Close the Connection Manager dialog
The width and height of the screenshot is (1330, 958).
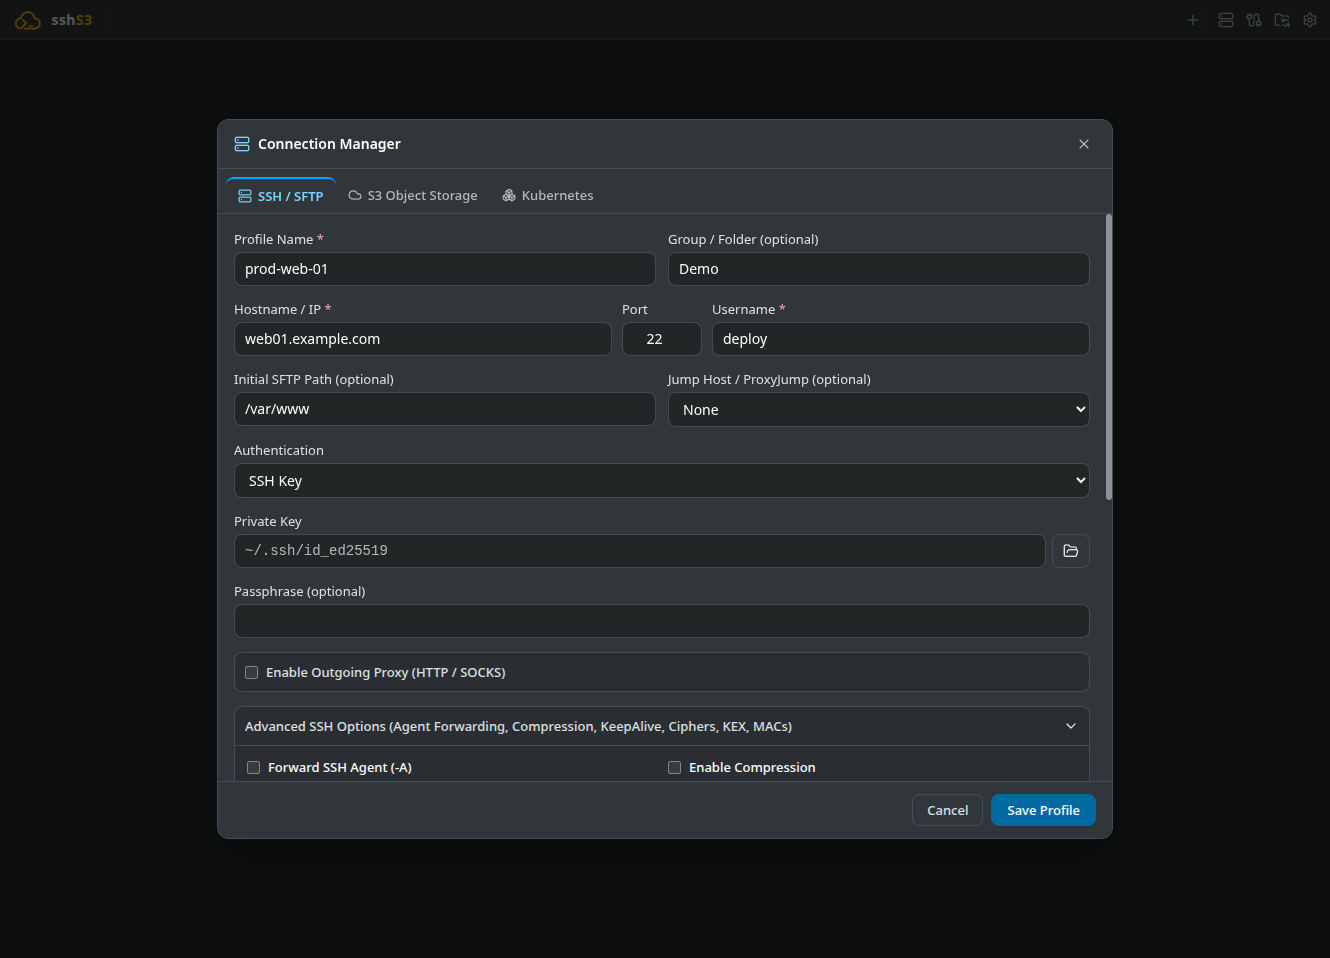(1084, 144)
